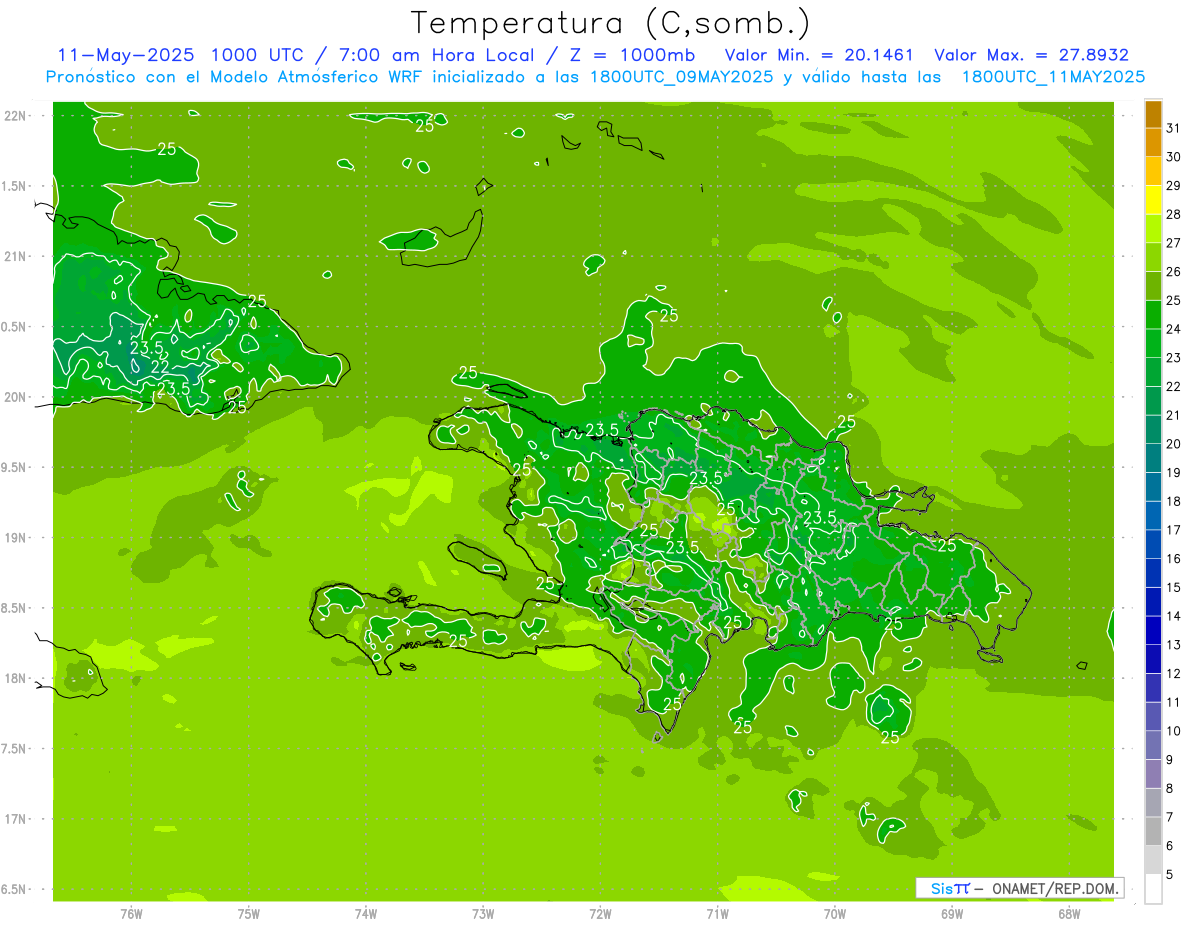Pick the orange legend swatch between 30 and 31

(1153, 142)
